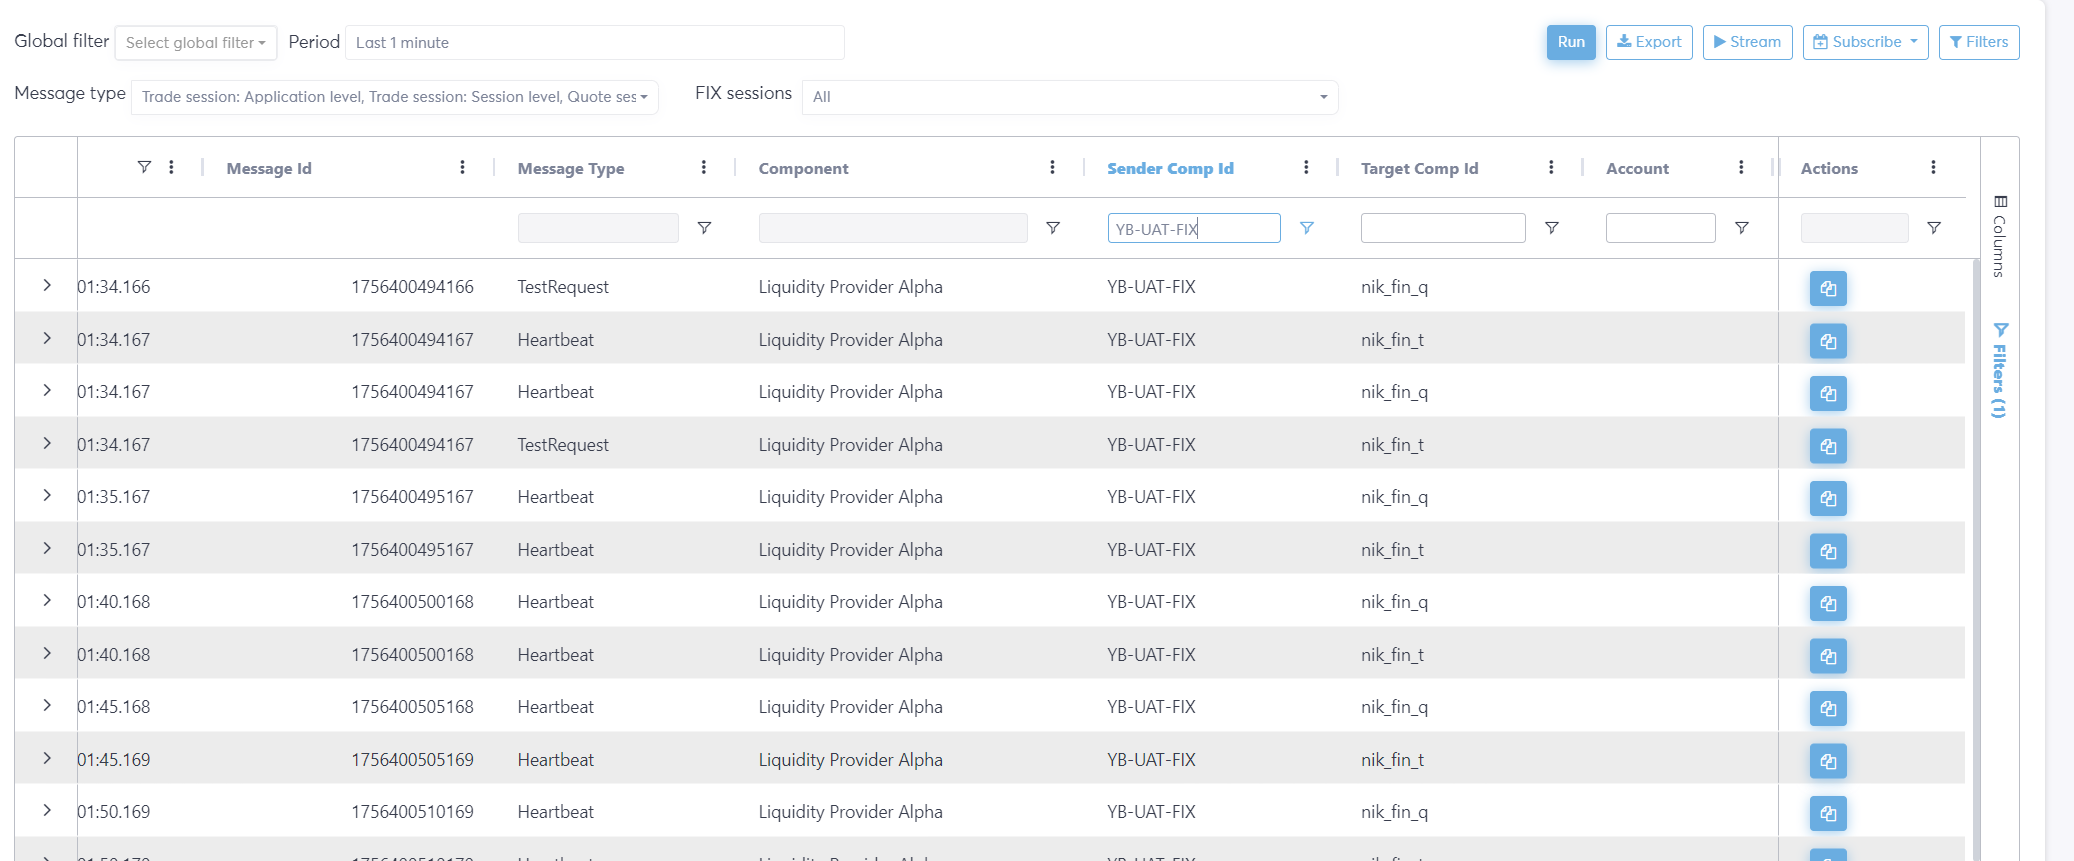Screen dimensions: 2074x861
Task: Click the Target Comp Id filter input
Action: pos(1442,228)
